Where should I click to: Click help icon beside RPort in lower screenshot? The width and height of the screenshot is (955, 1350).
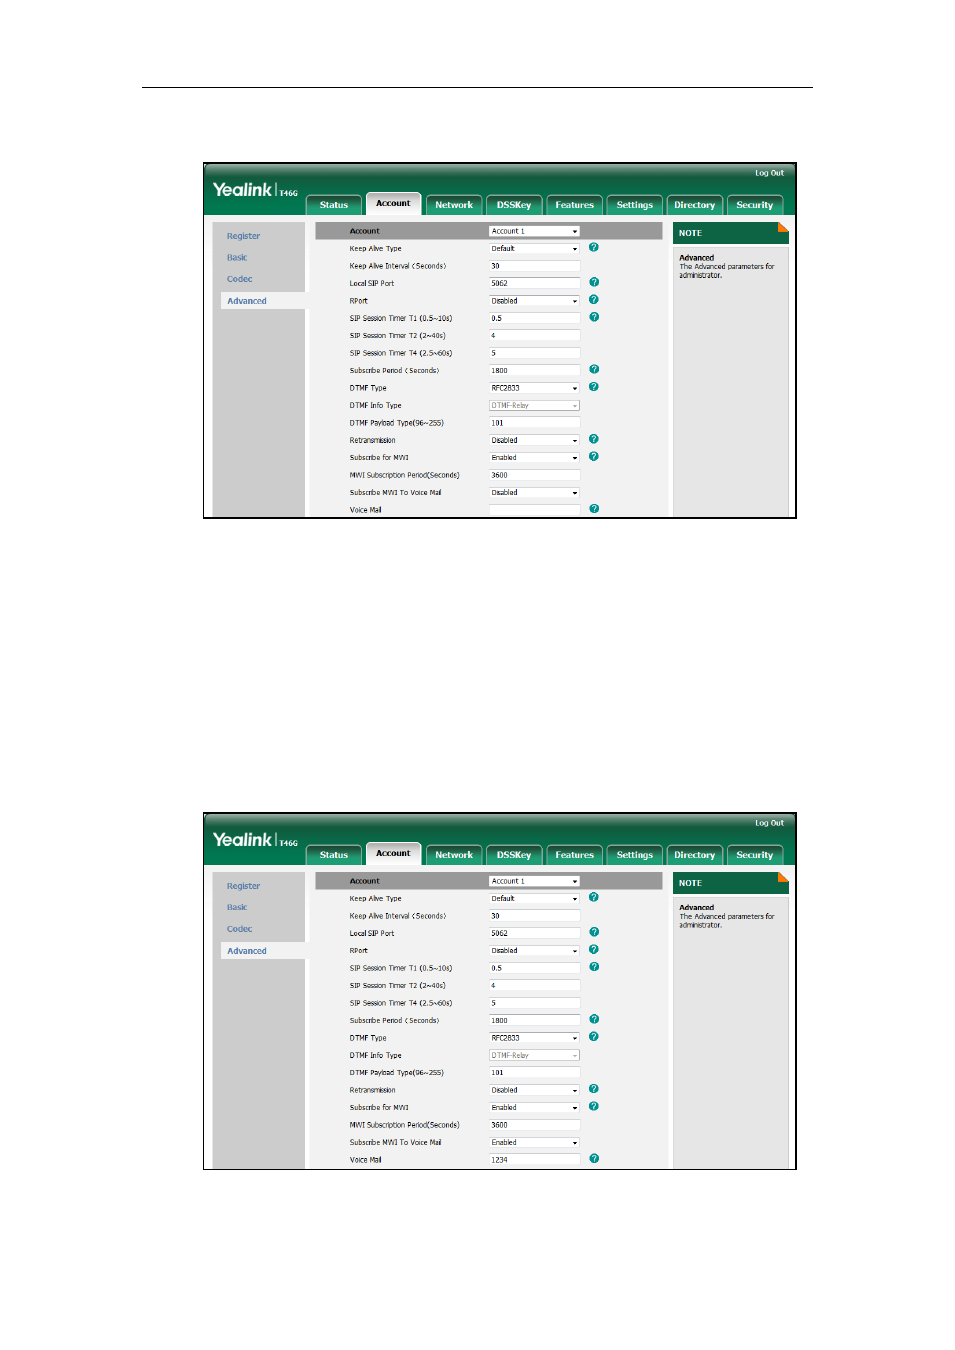point(594,949)
